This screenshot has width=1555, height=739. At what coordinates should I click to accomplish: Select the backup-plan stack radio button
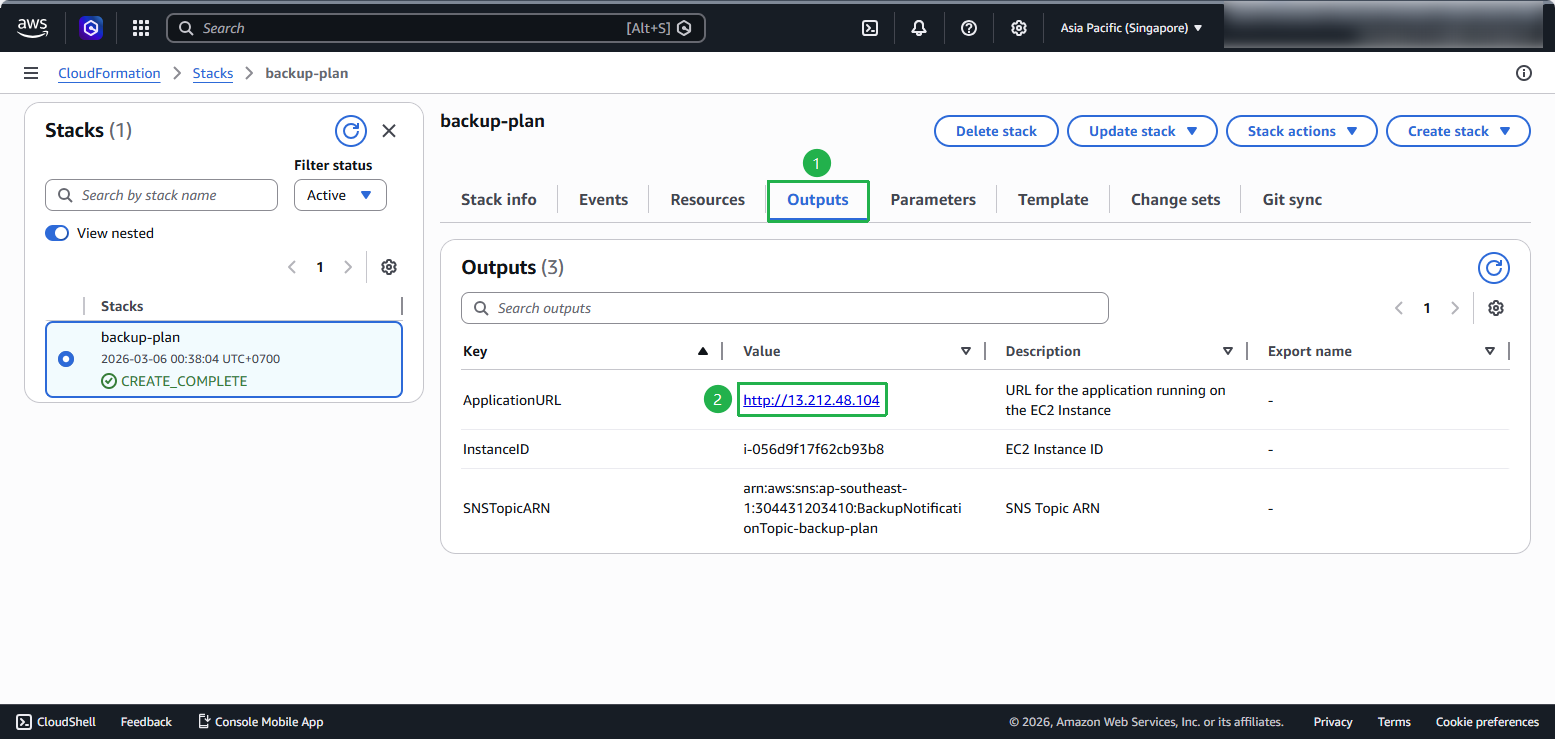[x=66, y=359]
